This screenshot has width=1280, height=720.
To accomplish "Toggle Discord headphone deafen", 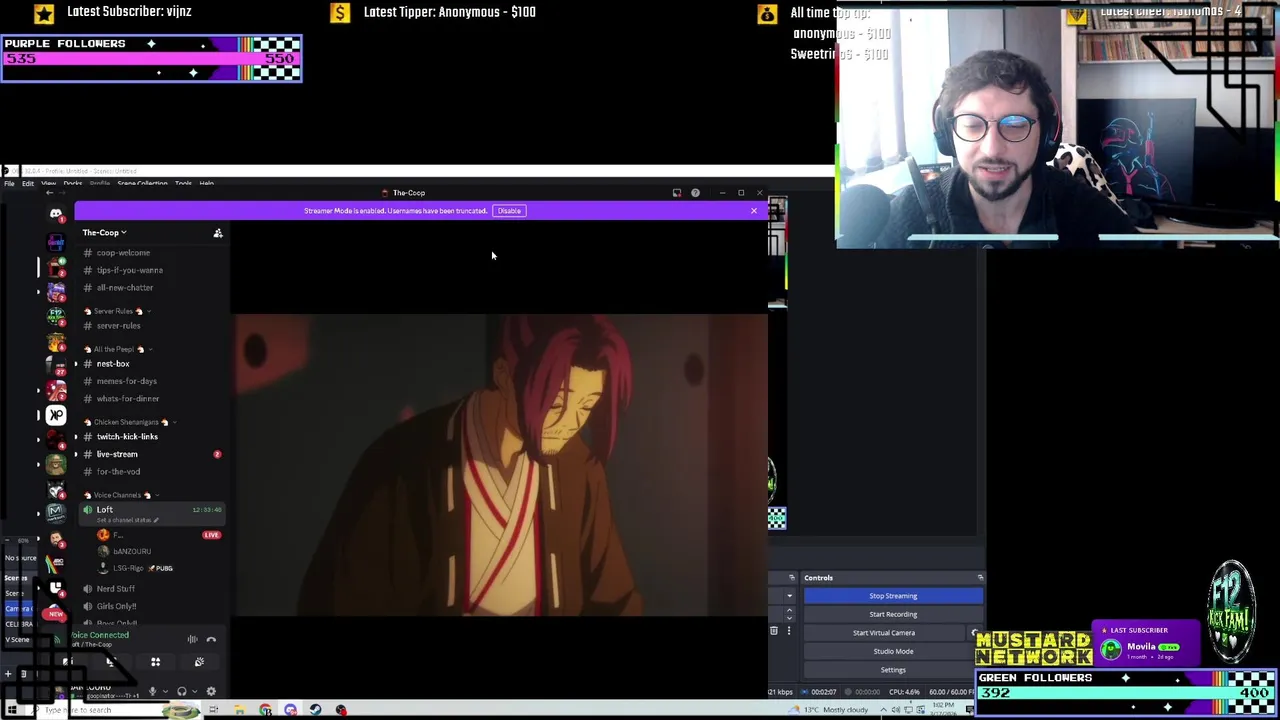I will pos(181,691).
